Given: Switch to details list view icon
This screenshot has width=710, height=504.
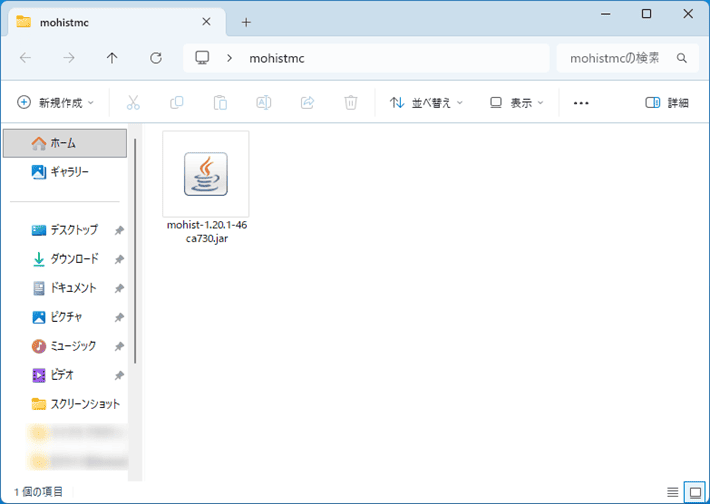Looking at the screenshot, I should coord(672,491).
